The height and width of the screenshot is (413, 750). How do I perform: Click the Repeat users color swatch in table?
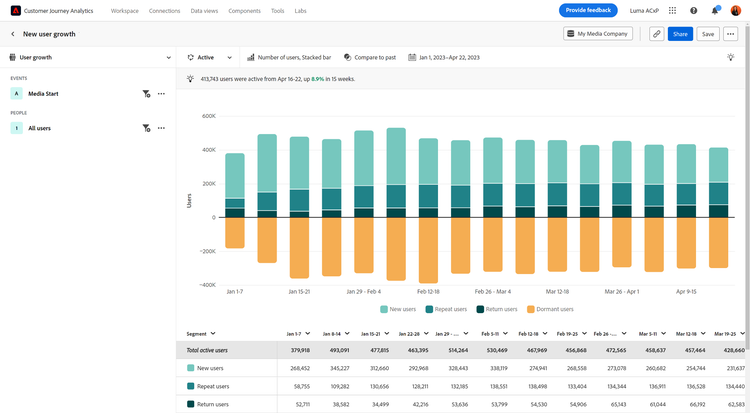(x=191, y=386)
